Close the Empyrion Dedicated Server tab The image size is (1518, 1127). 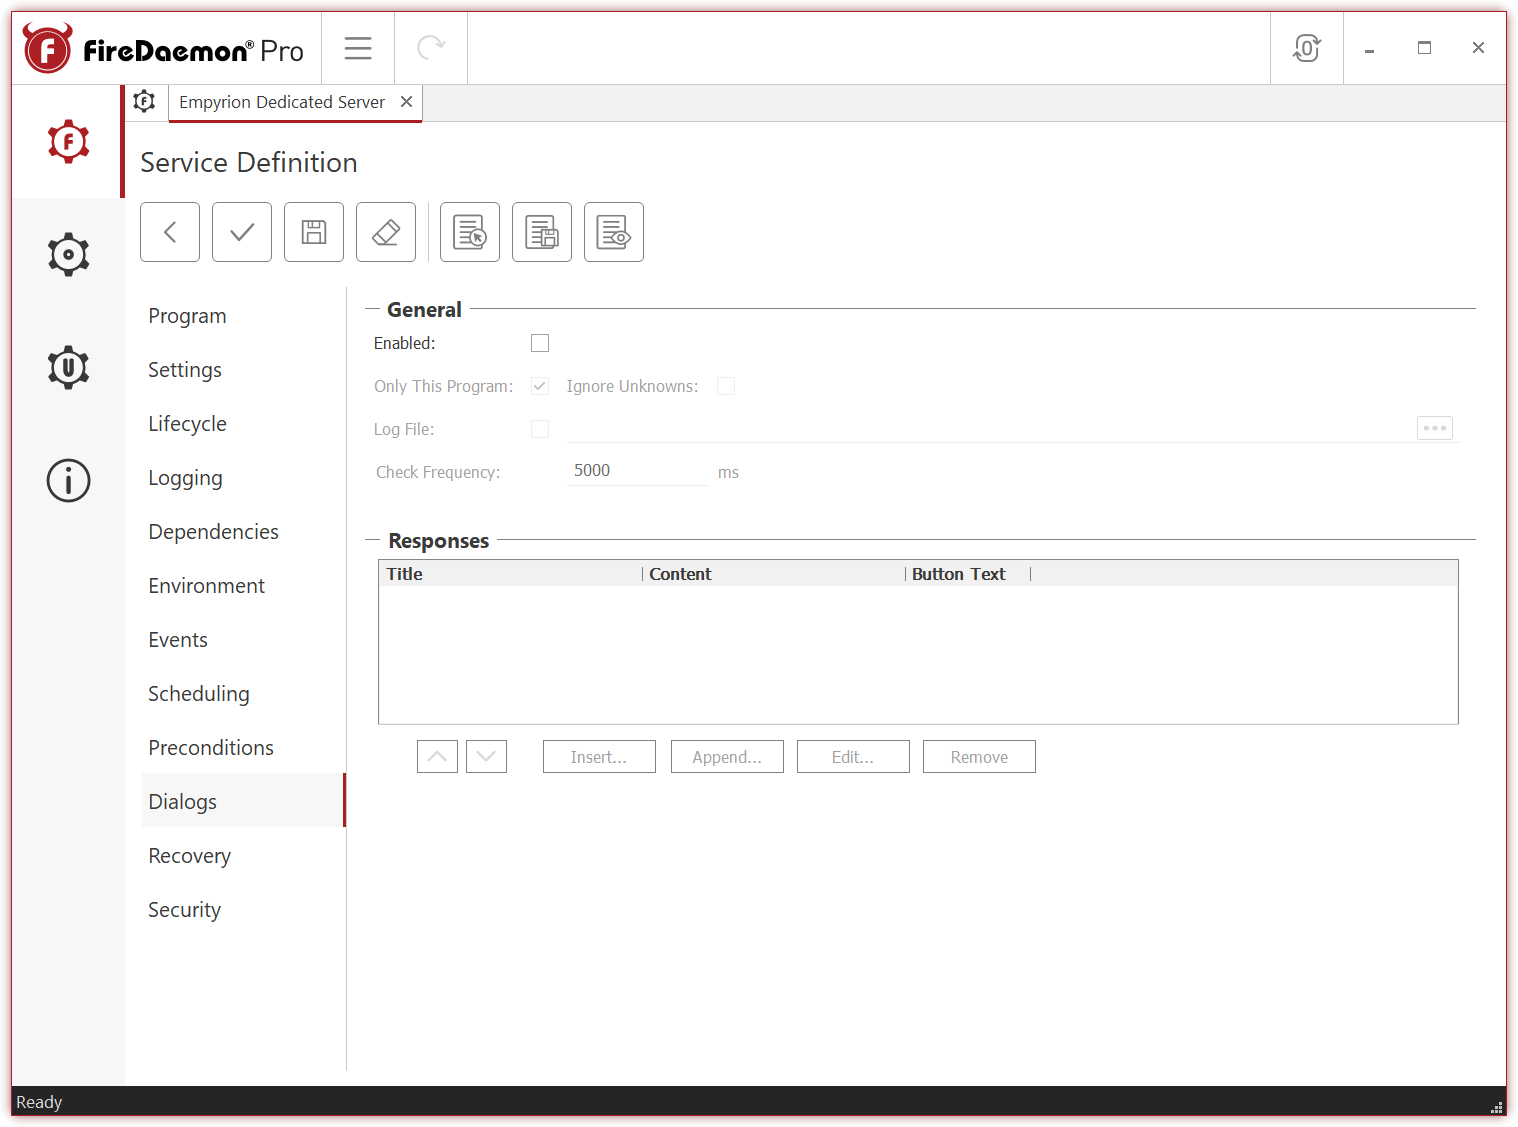(406, 102)
